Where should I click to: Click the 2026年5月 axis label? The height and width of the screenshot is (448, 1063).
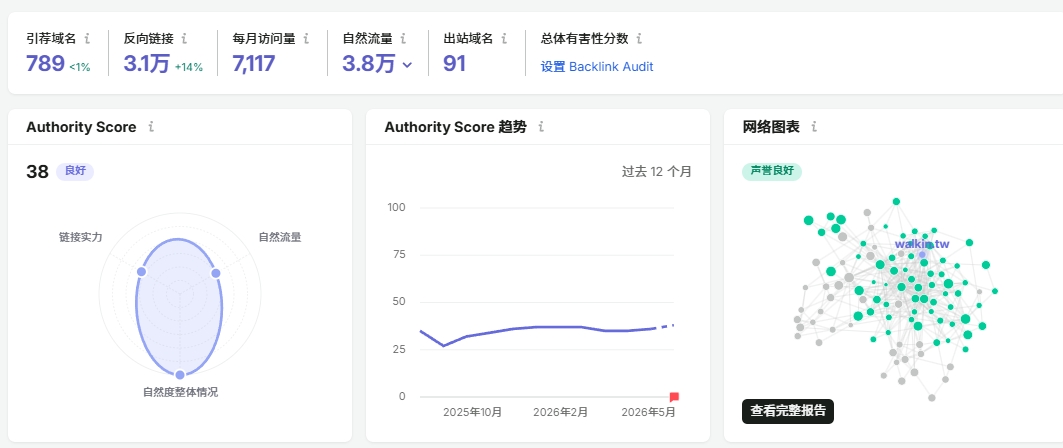coord(649,412)
